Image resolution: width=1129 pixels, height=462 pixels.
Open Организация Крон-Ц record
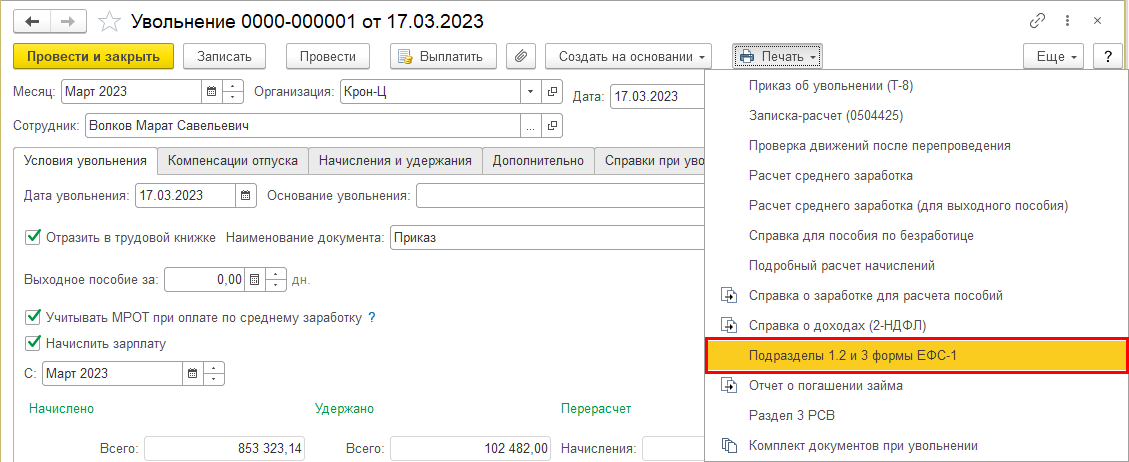pos(552,92)
